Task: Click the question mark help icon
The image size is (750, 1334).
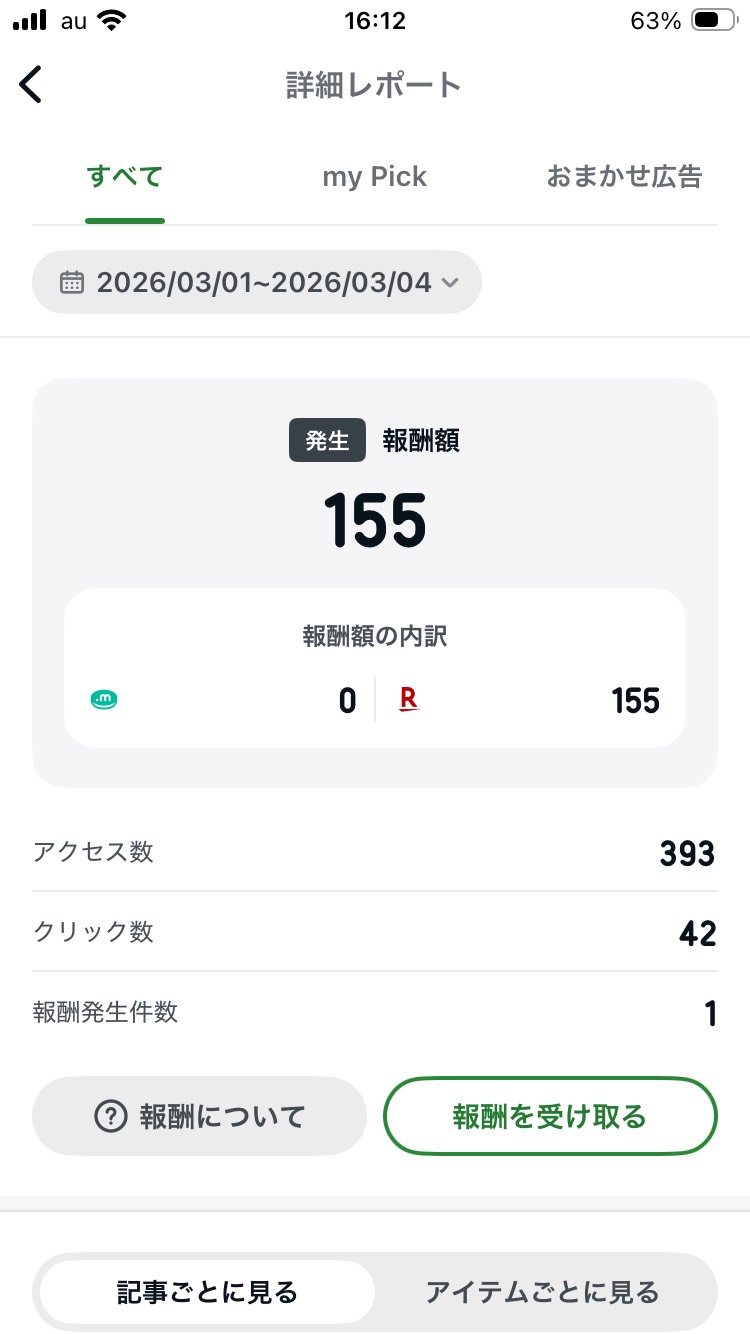Action: click(109, 1116)
